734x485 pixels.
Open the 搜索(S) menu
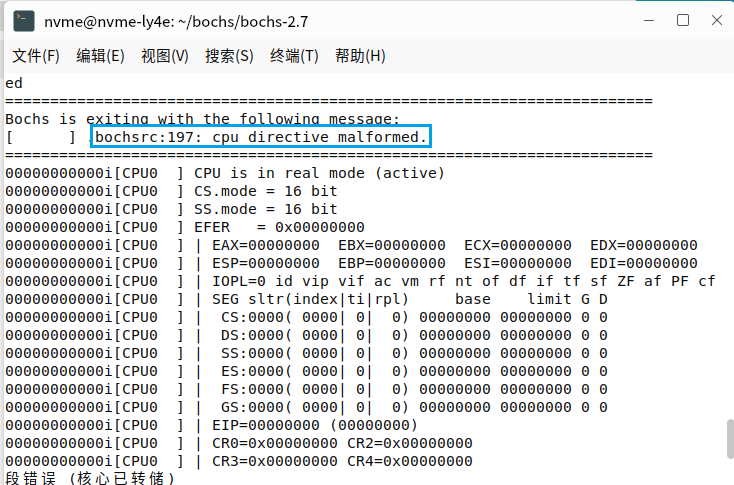click(x=229, y=56)
